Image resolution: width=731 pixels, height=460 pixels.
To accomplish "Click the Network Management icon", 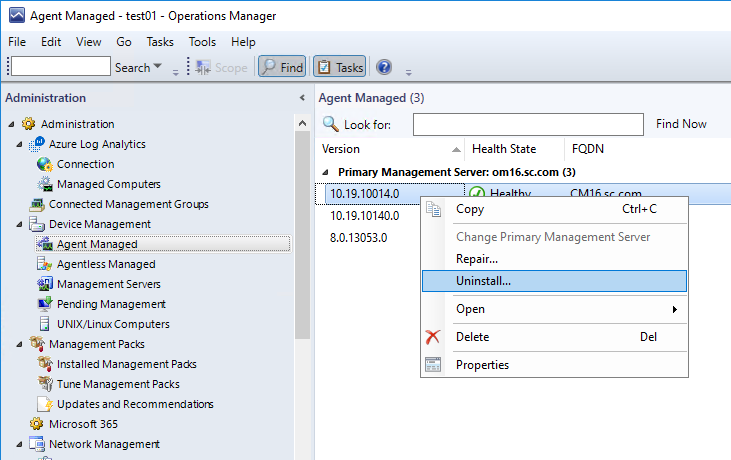I will pyautogui.click(x=37, y=444).
